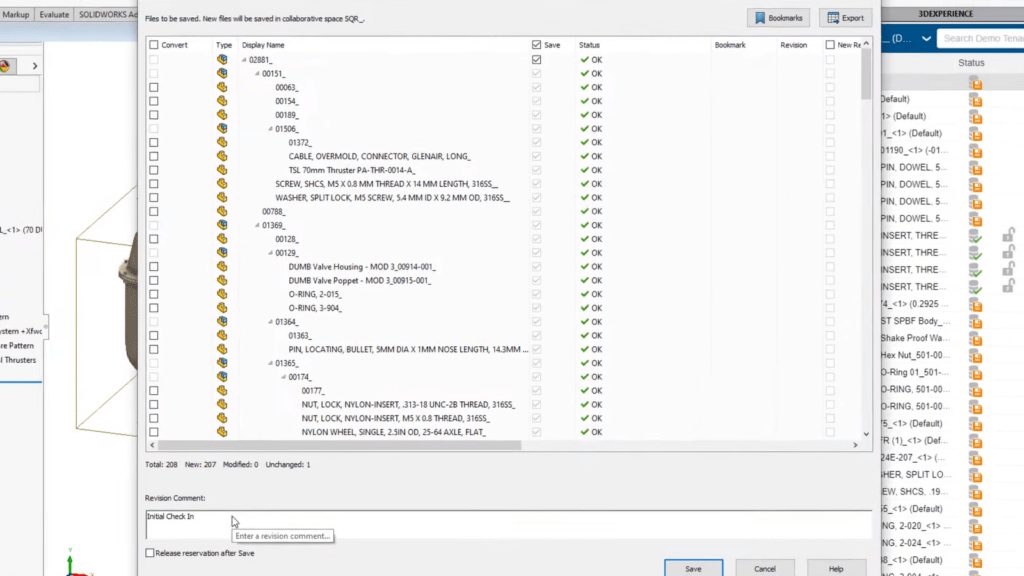Click the Save button

[694, 568]
